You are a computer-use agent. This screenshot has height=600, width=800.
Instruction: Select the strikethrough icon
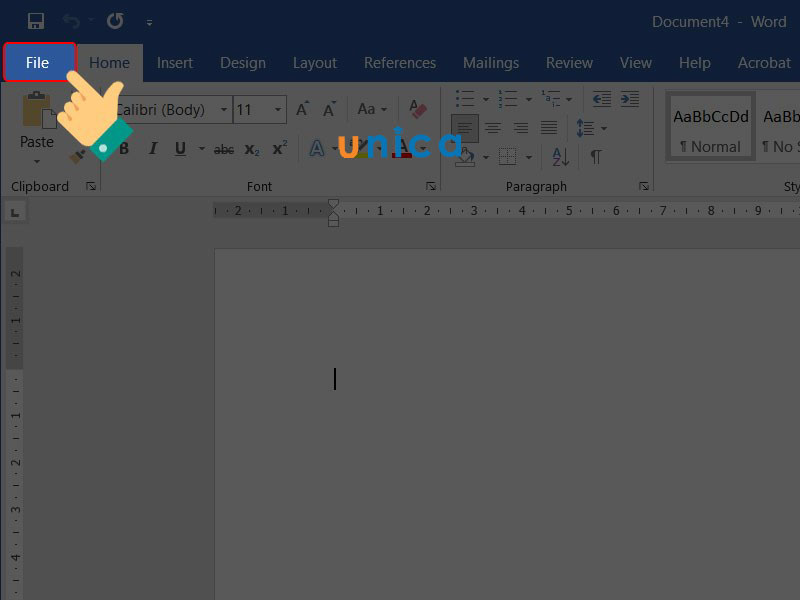(x=225, y=147)
